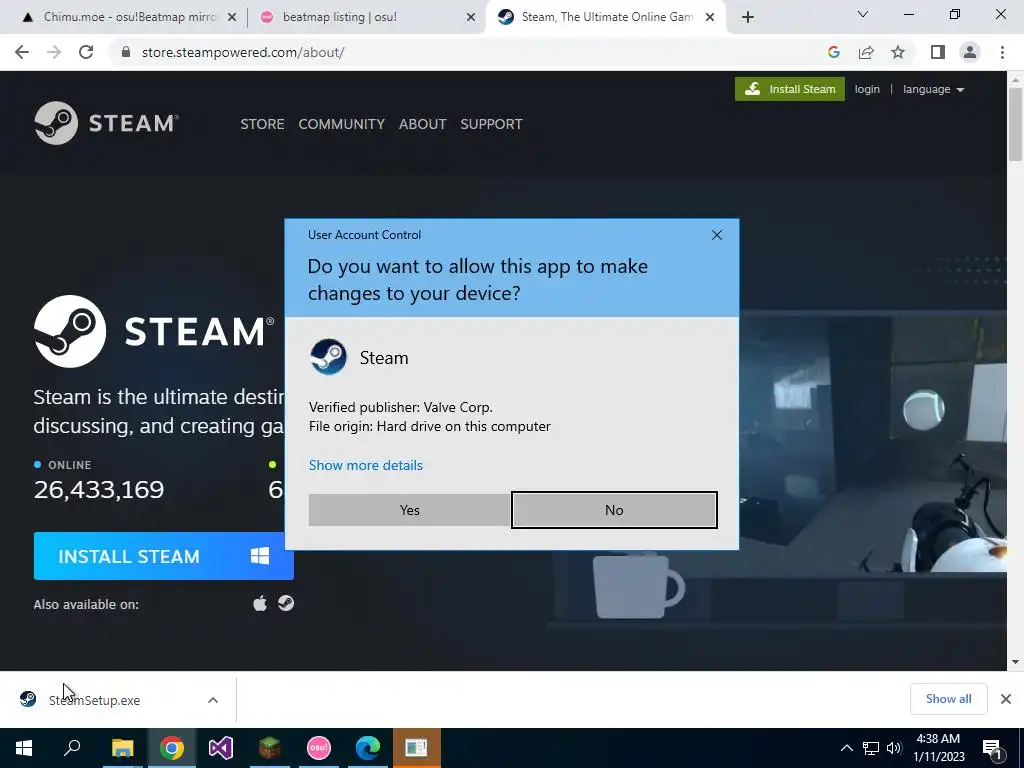
Task: Click the page vertical scrollbar thumb
Action: (1015, 123)
